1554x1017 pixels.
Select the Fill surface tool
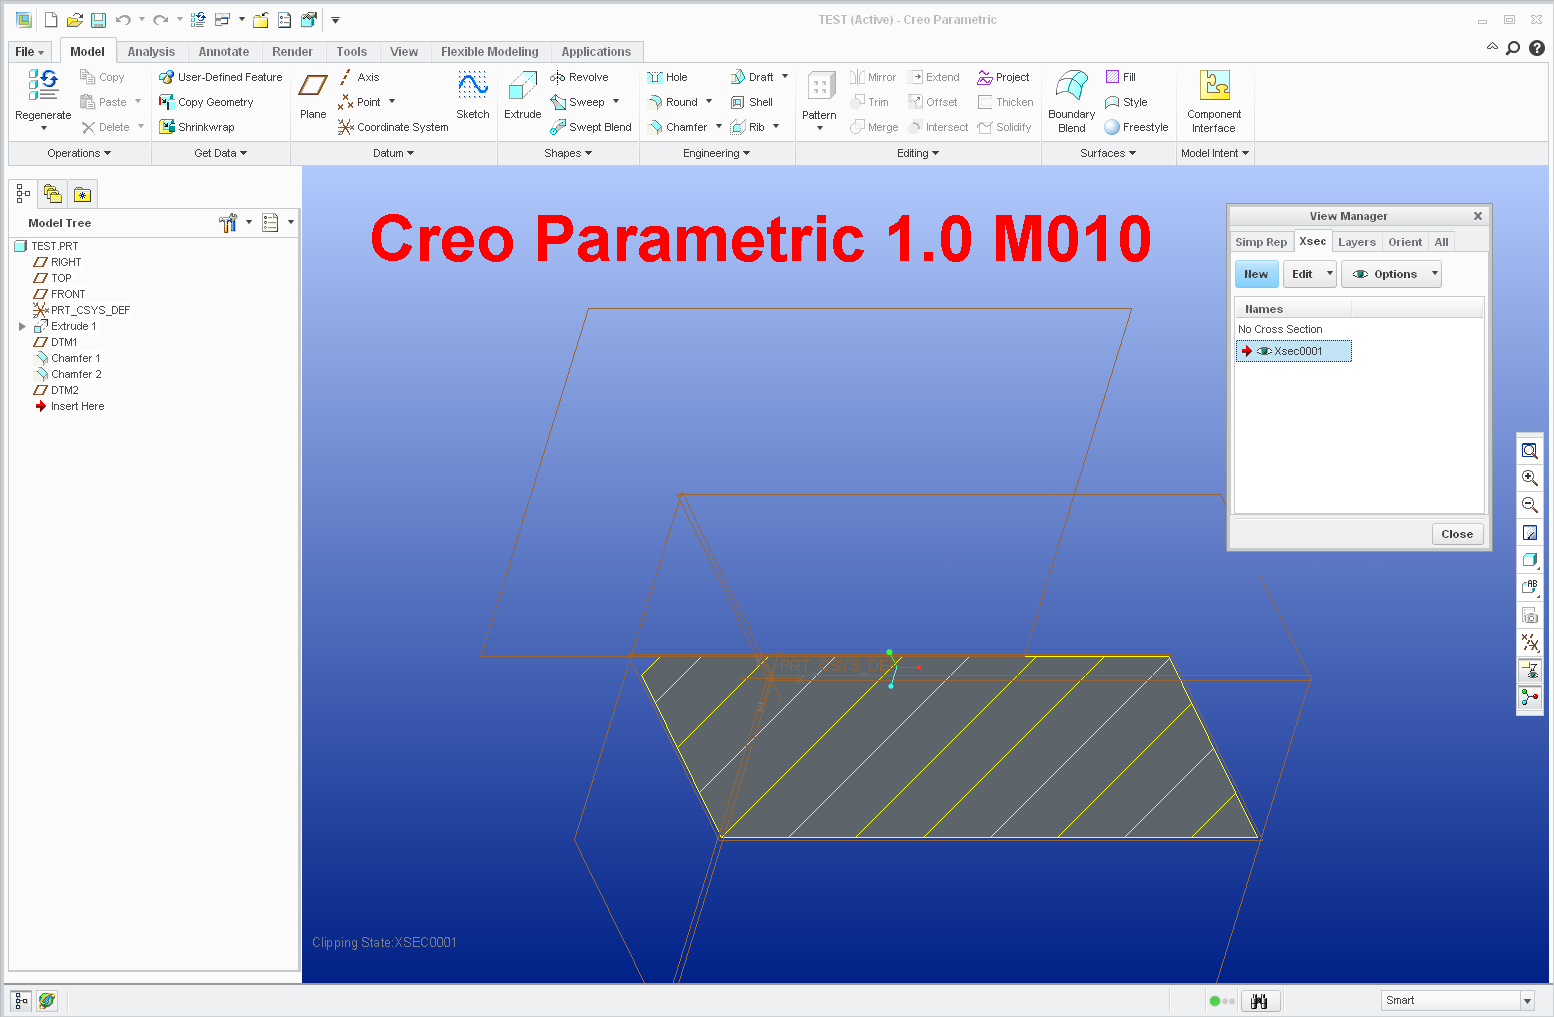[1121, 77]
